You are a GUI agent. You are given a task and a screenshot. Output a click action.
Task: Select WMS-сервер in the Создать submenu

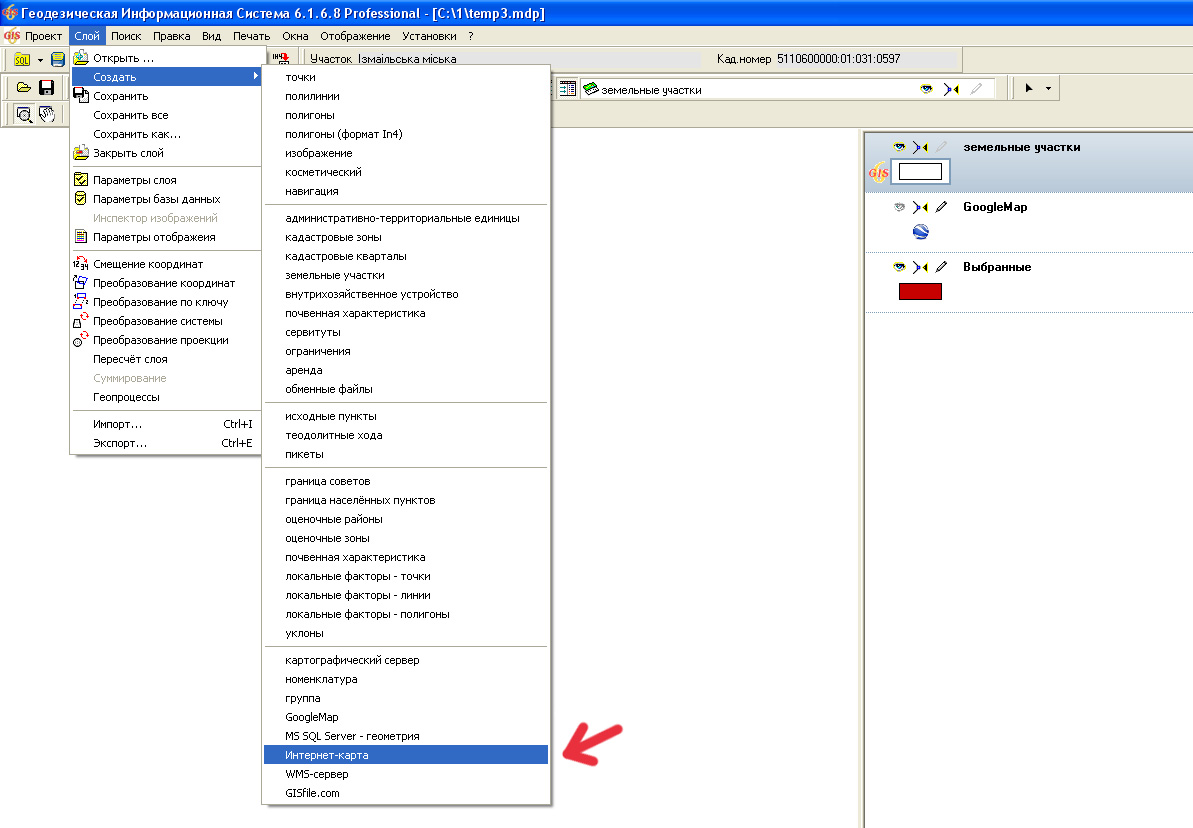[x=406, y=774]
